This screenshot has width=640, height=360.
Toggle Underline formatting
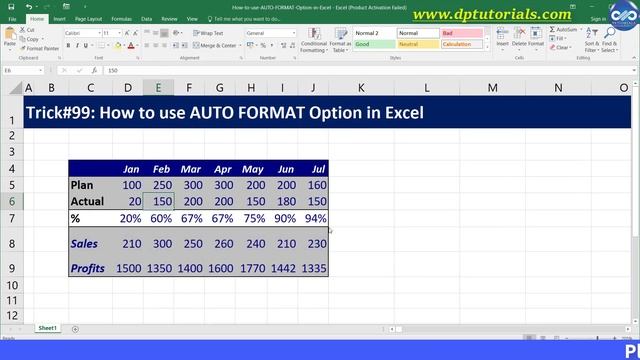tap(86, 45)
